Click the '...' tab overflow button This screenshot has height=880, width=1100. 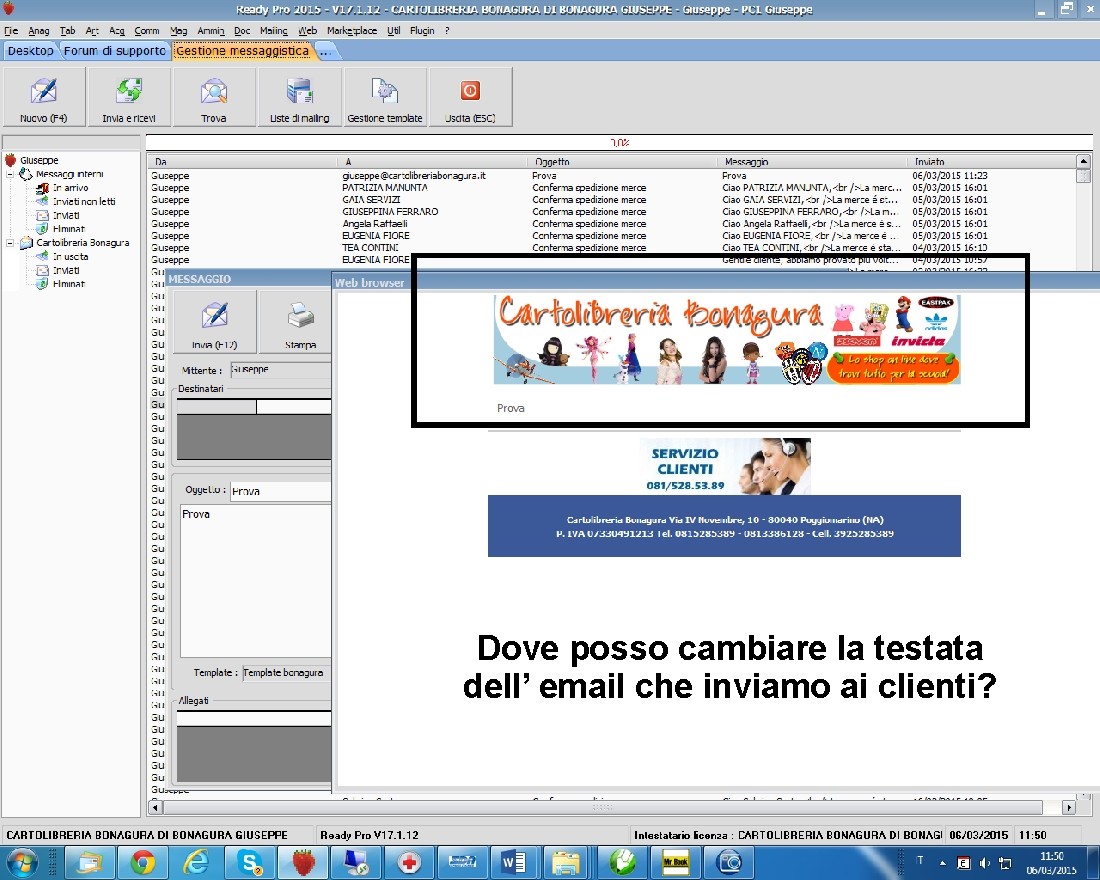click(324, 51)
